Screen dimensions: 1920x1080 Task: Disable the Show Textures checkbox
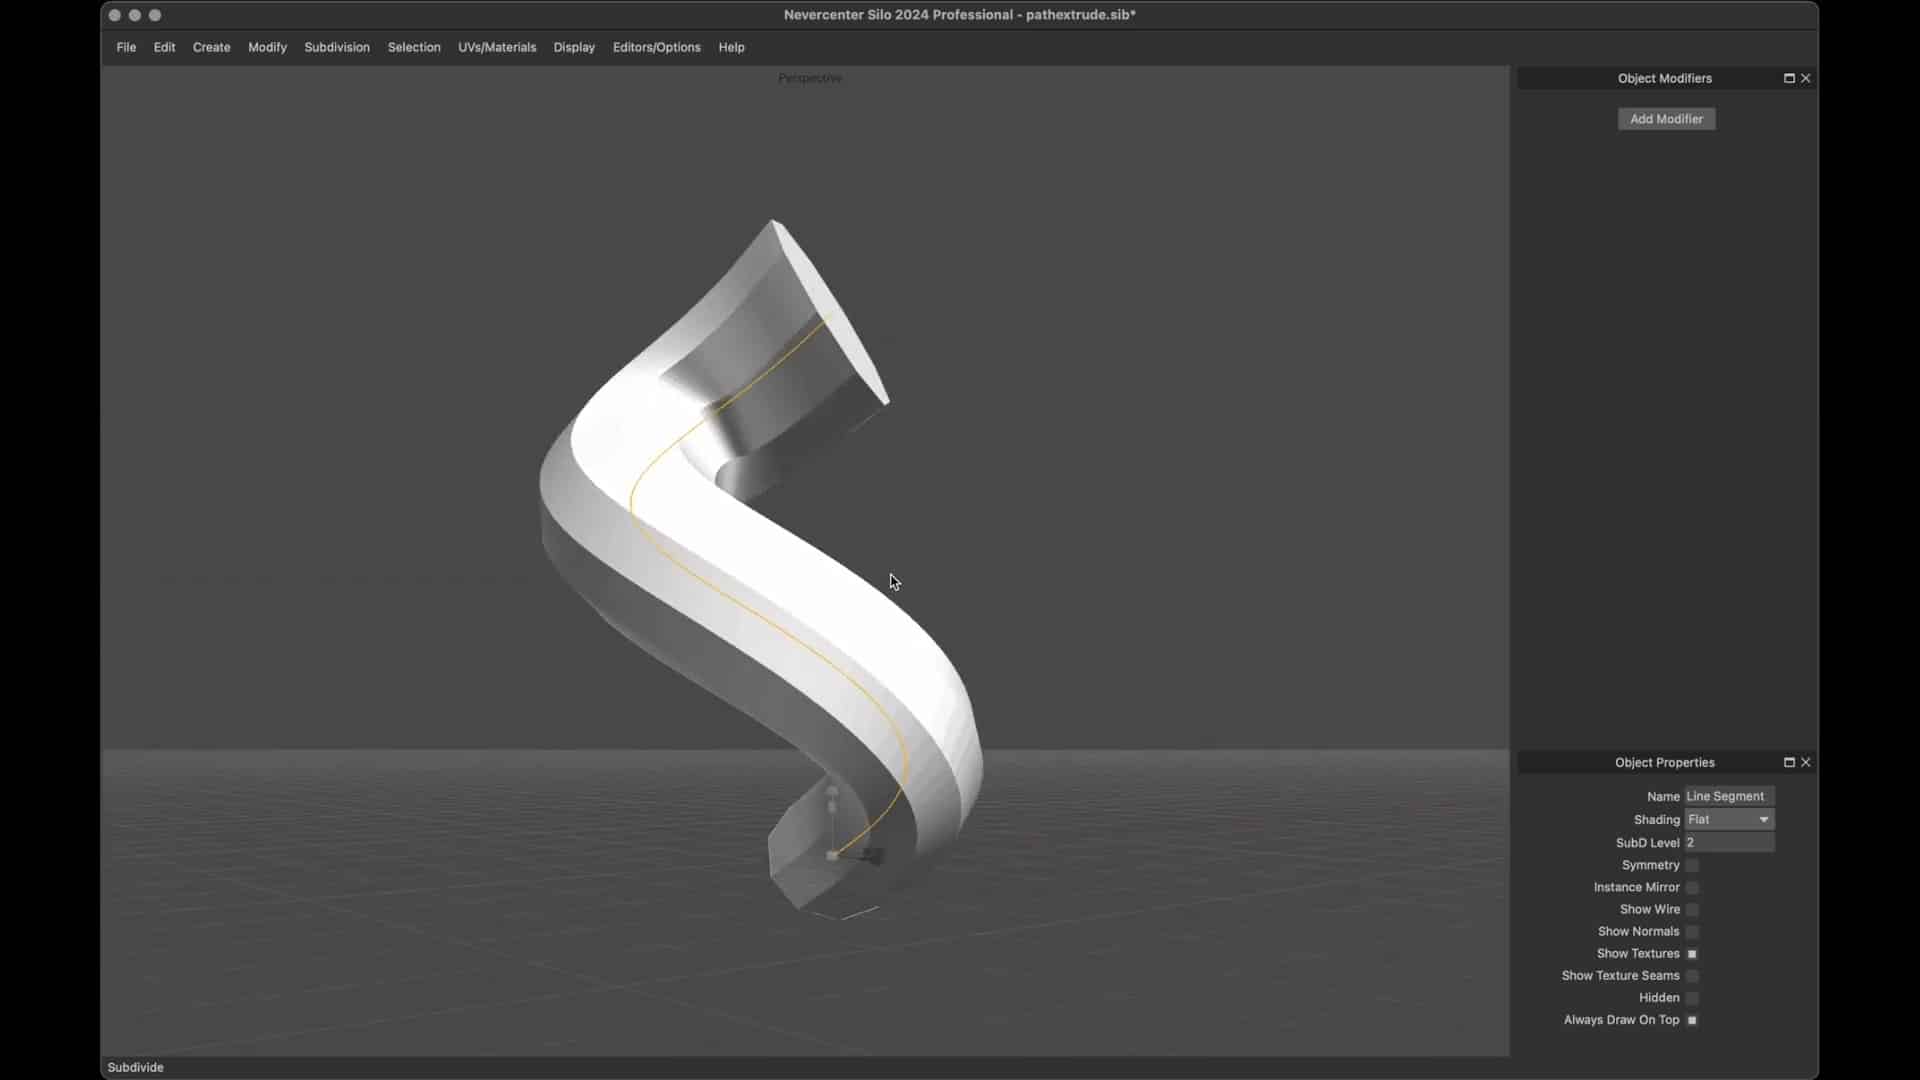point(1693,953)
